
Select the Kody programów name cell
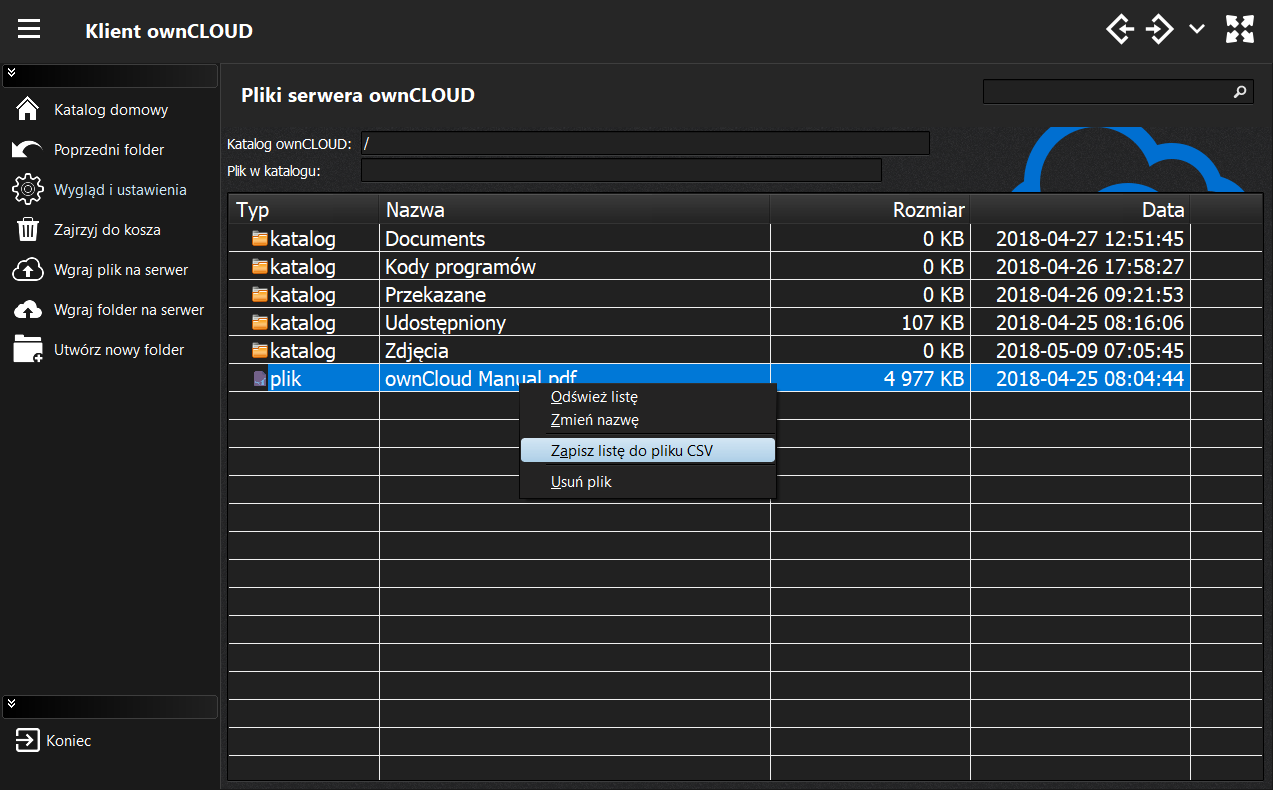575,266
